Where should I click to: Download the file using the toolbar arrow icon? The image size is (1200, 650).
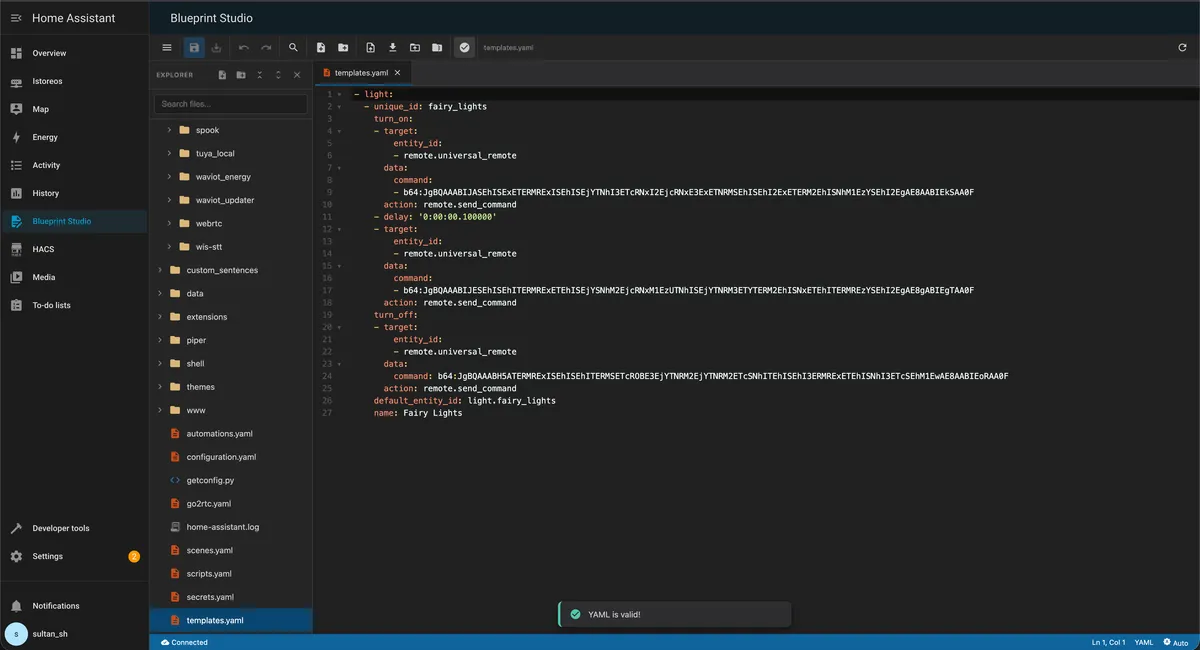click(x=392, y=47)
